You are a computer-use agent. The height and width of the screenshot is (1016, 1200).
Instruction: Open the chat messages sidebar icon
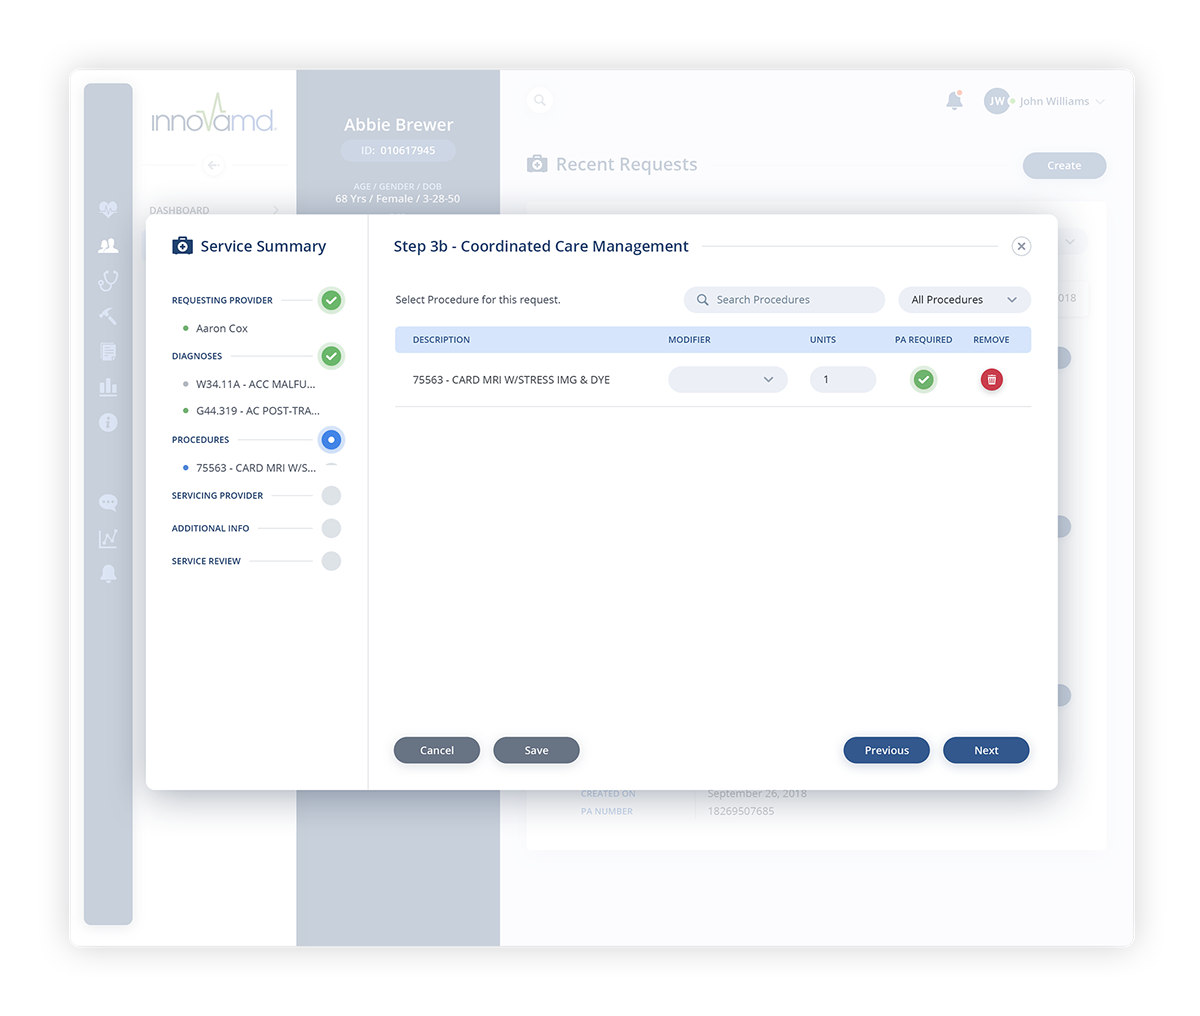coord(108,503)
